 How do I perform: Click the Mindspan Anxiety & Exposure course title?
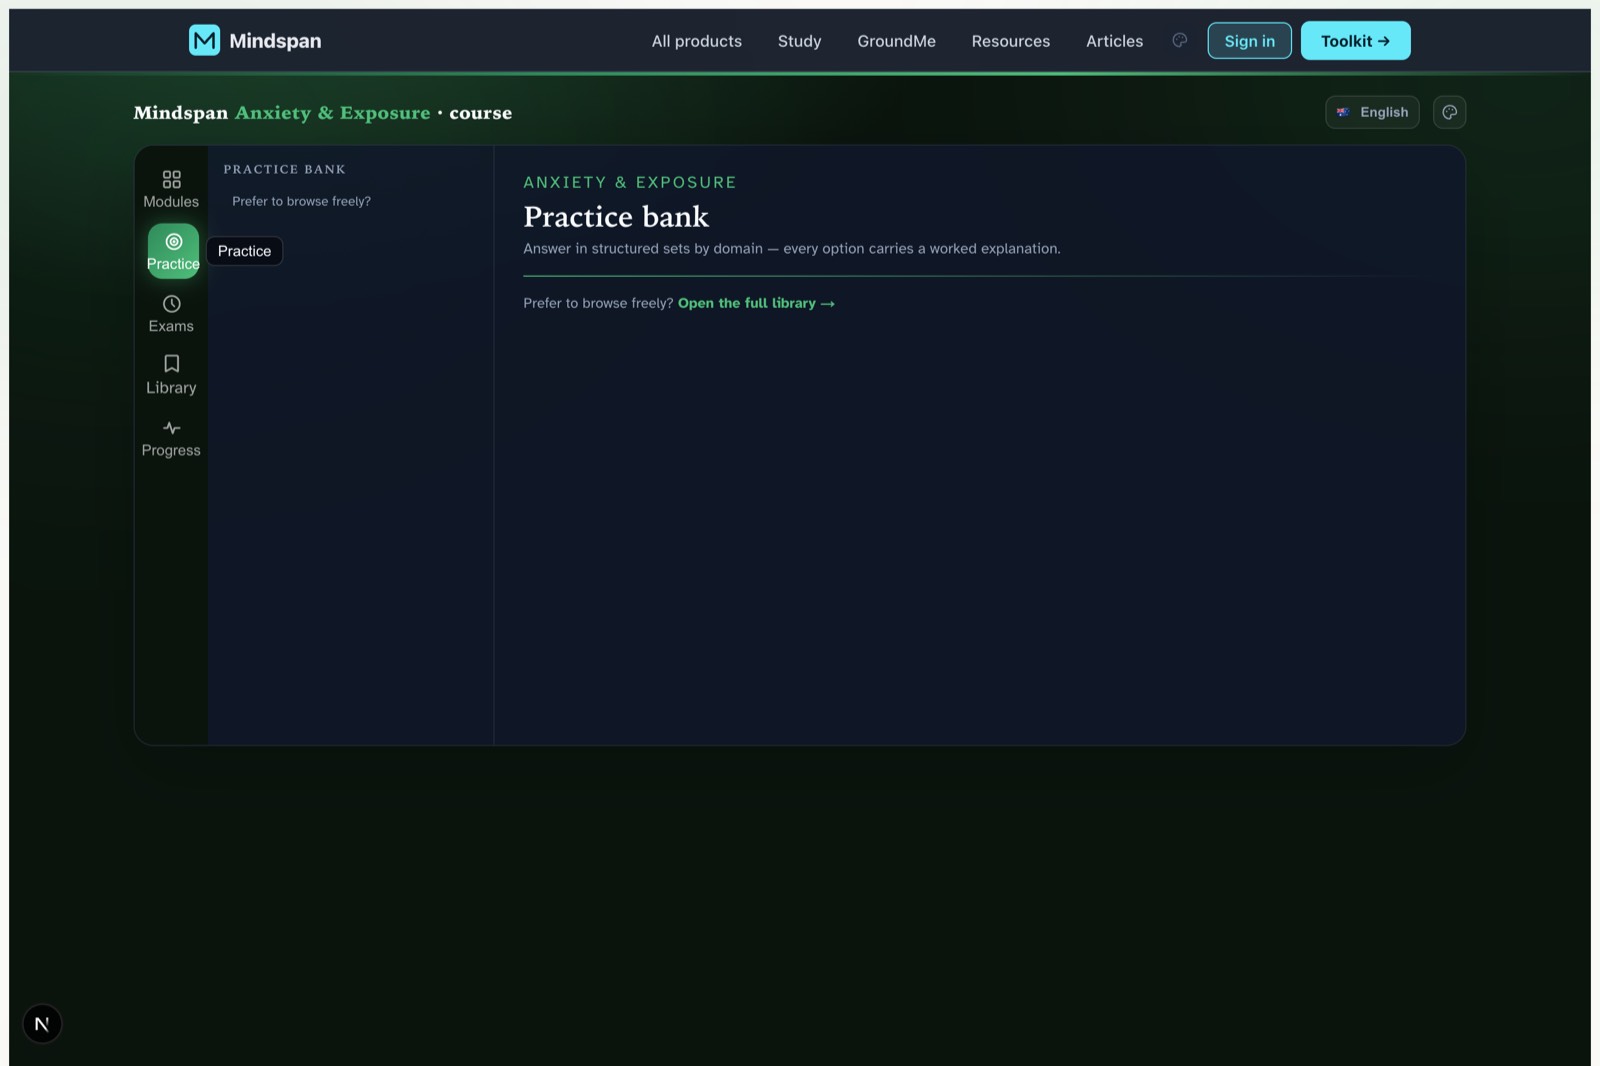(323, 113)
